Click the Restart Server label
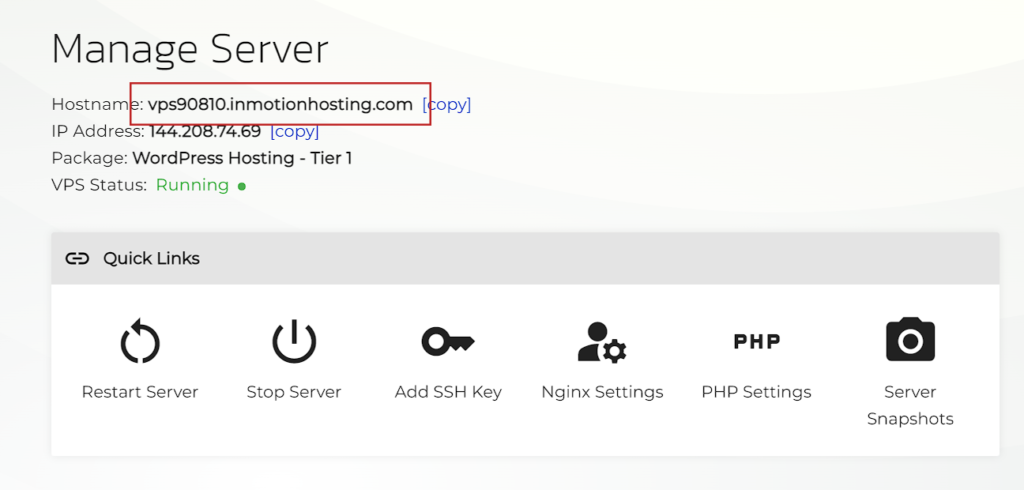 point(140,392)
